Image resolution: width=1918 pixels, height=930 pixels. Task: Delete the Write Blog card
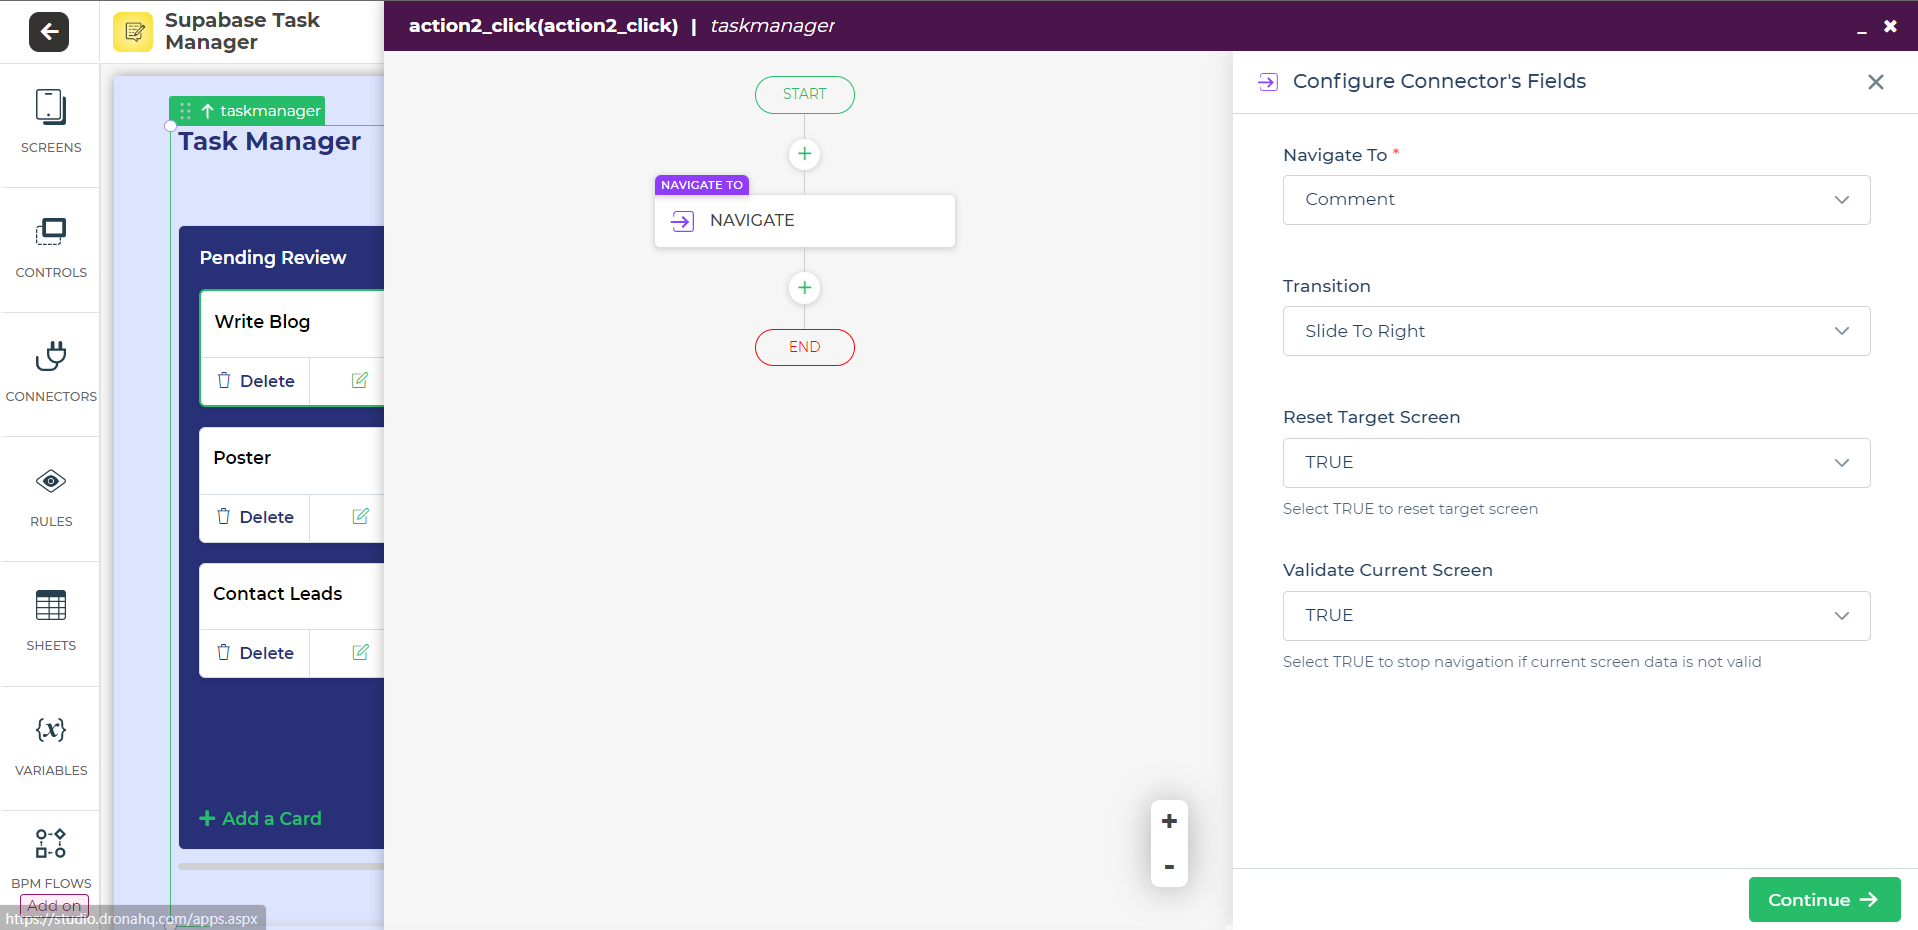[x=256, y=381]
